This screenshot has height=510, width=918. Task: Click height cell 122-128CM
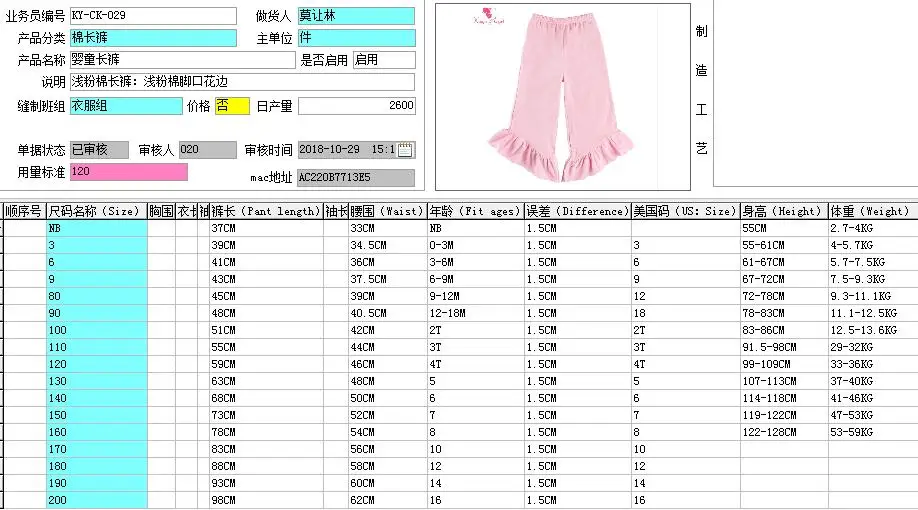[784, 432]
